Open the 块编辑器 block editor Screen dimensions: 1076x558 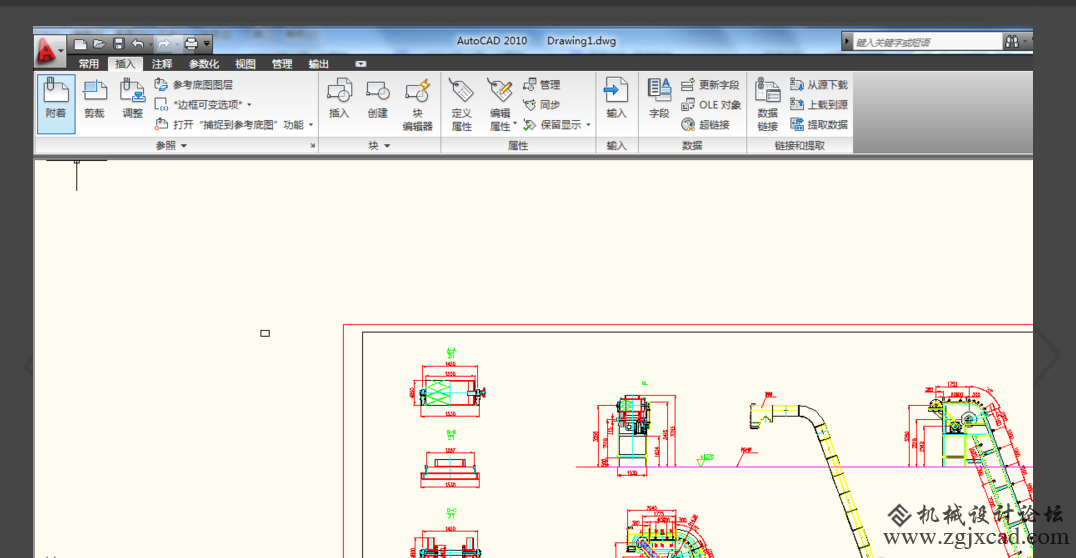(417, 105)
